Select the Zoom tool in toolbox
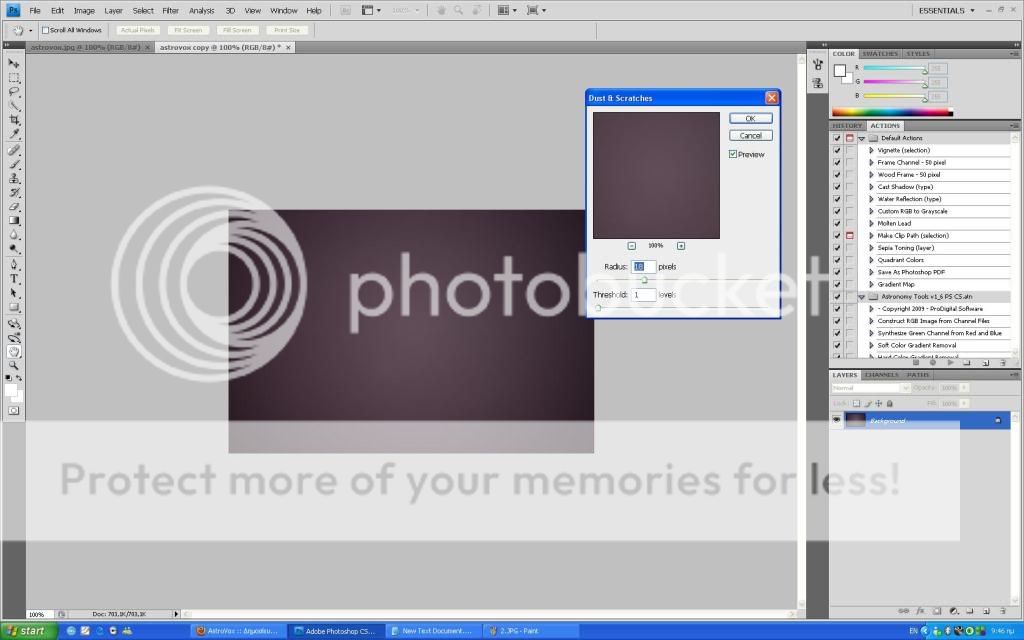 coord(14,366)
